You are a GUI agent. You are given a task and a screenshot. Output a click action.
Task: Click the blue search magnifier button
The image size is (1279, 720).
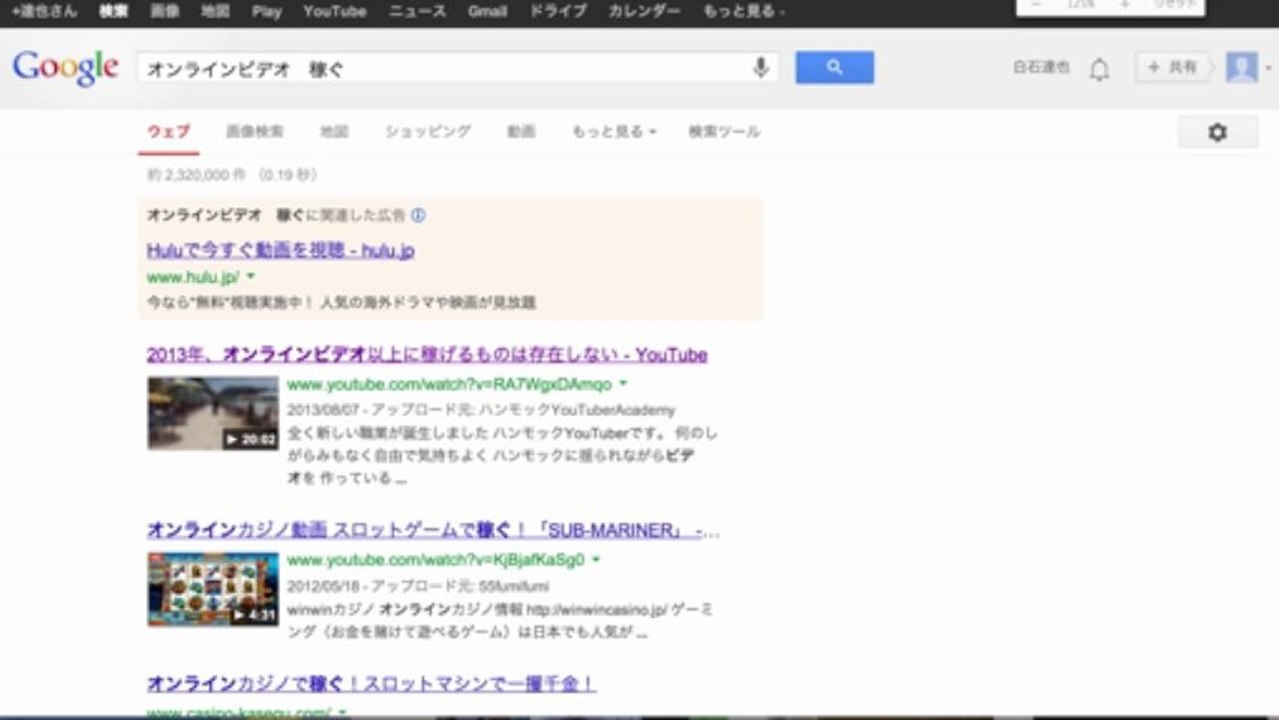[x=834, y=68]
